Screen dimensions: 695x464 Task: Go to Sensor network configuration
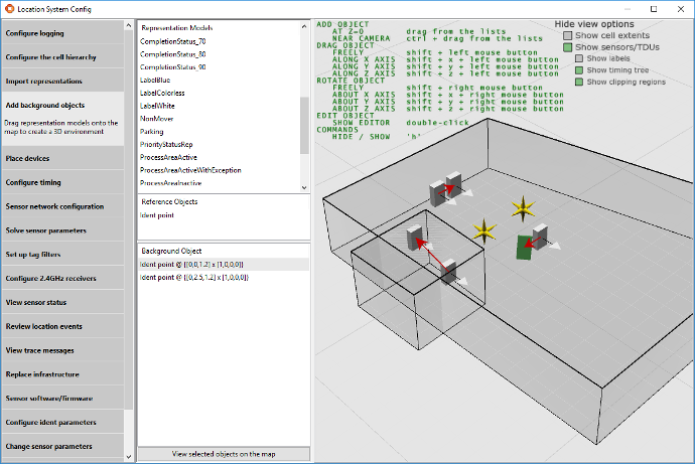[x=63, y=206]
